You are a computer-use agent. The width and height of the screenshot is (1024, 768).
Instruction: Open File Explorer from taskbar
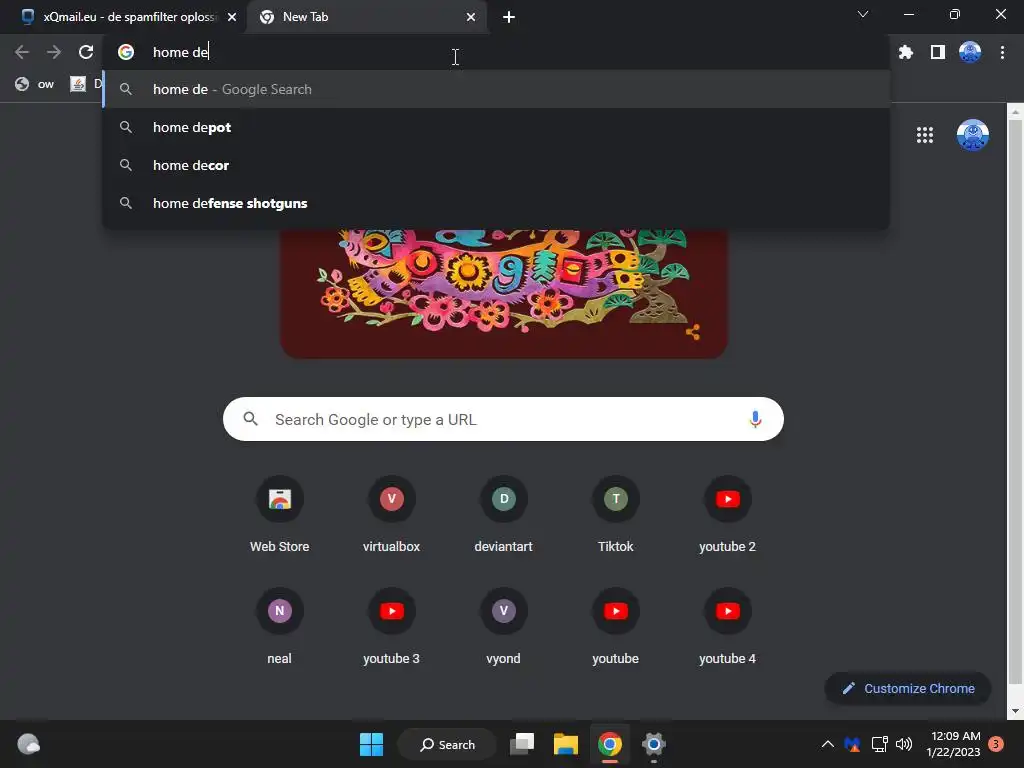click(x=566, y=744)
